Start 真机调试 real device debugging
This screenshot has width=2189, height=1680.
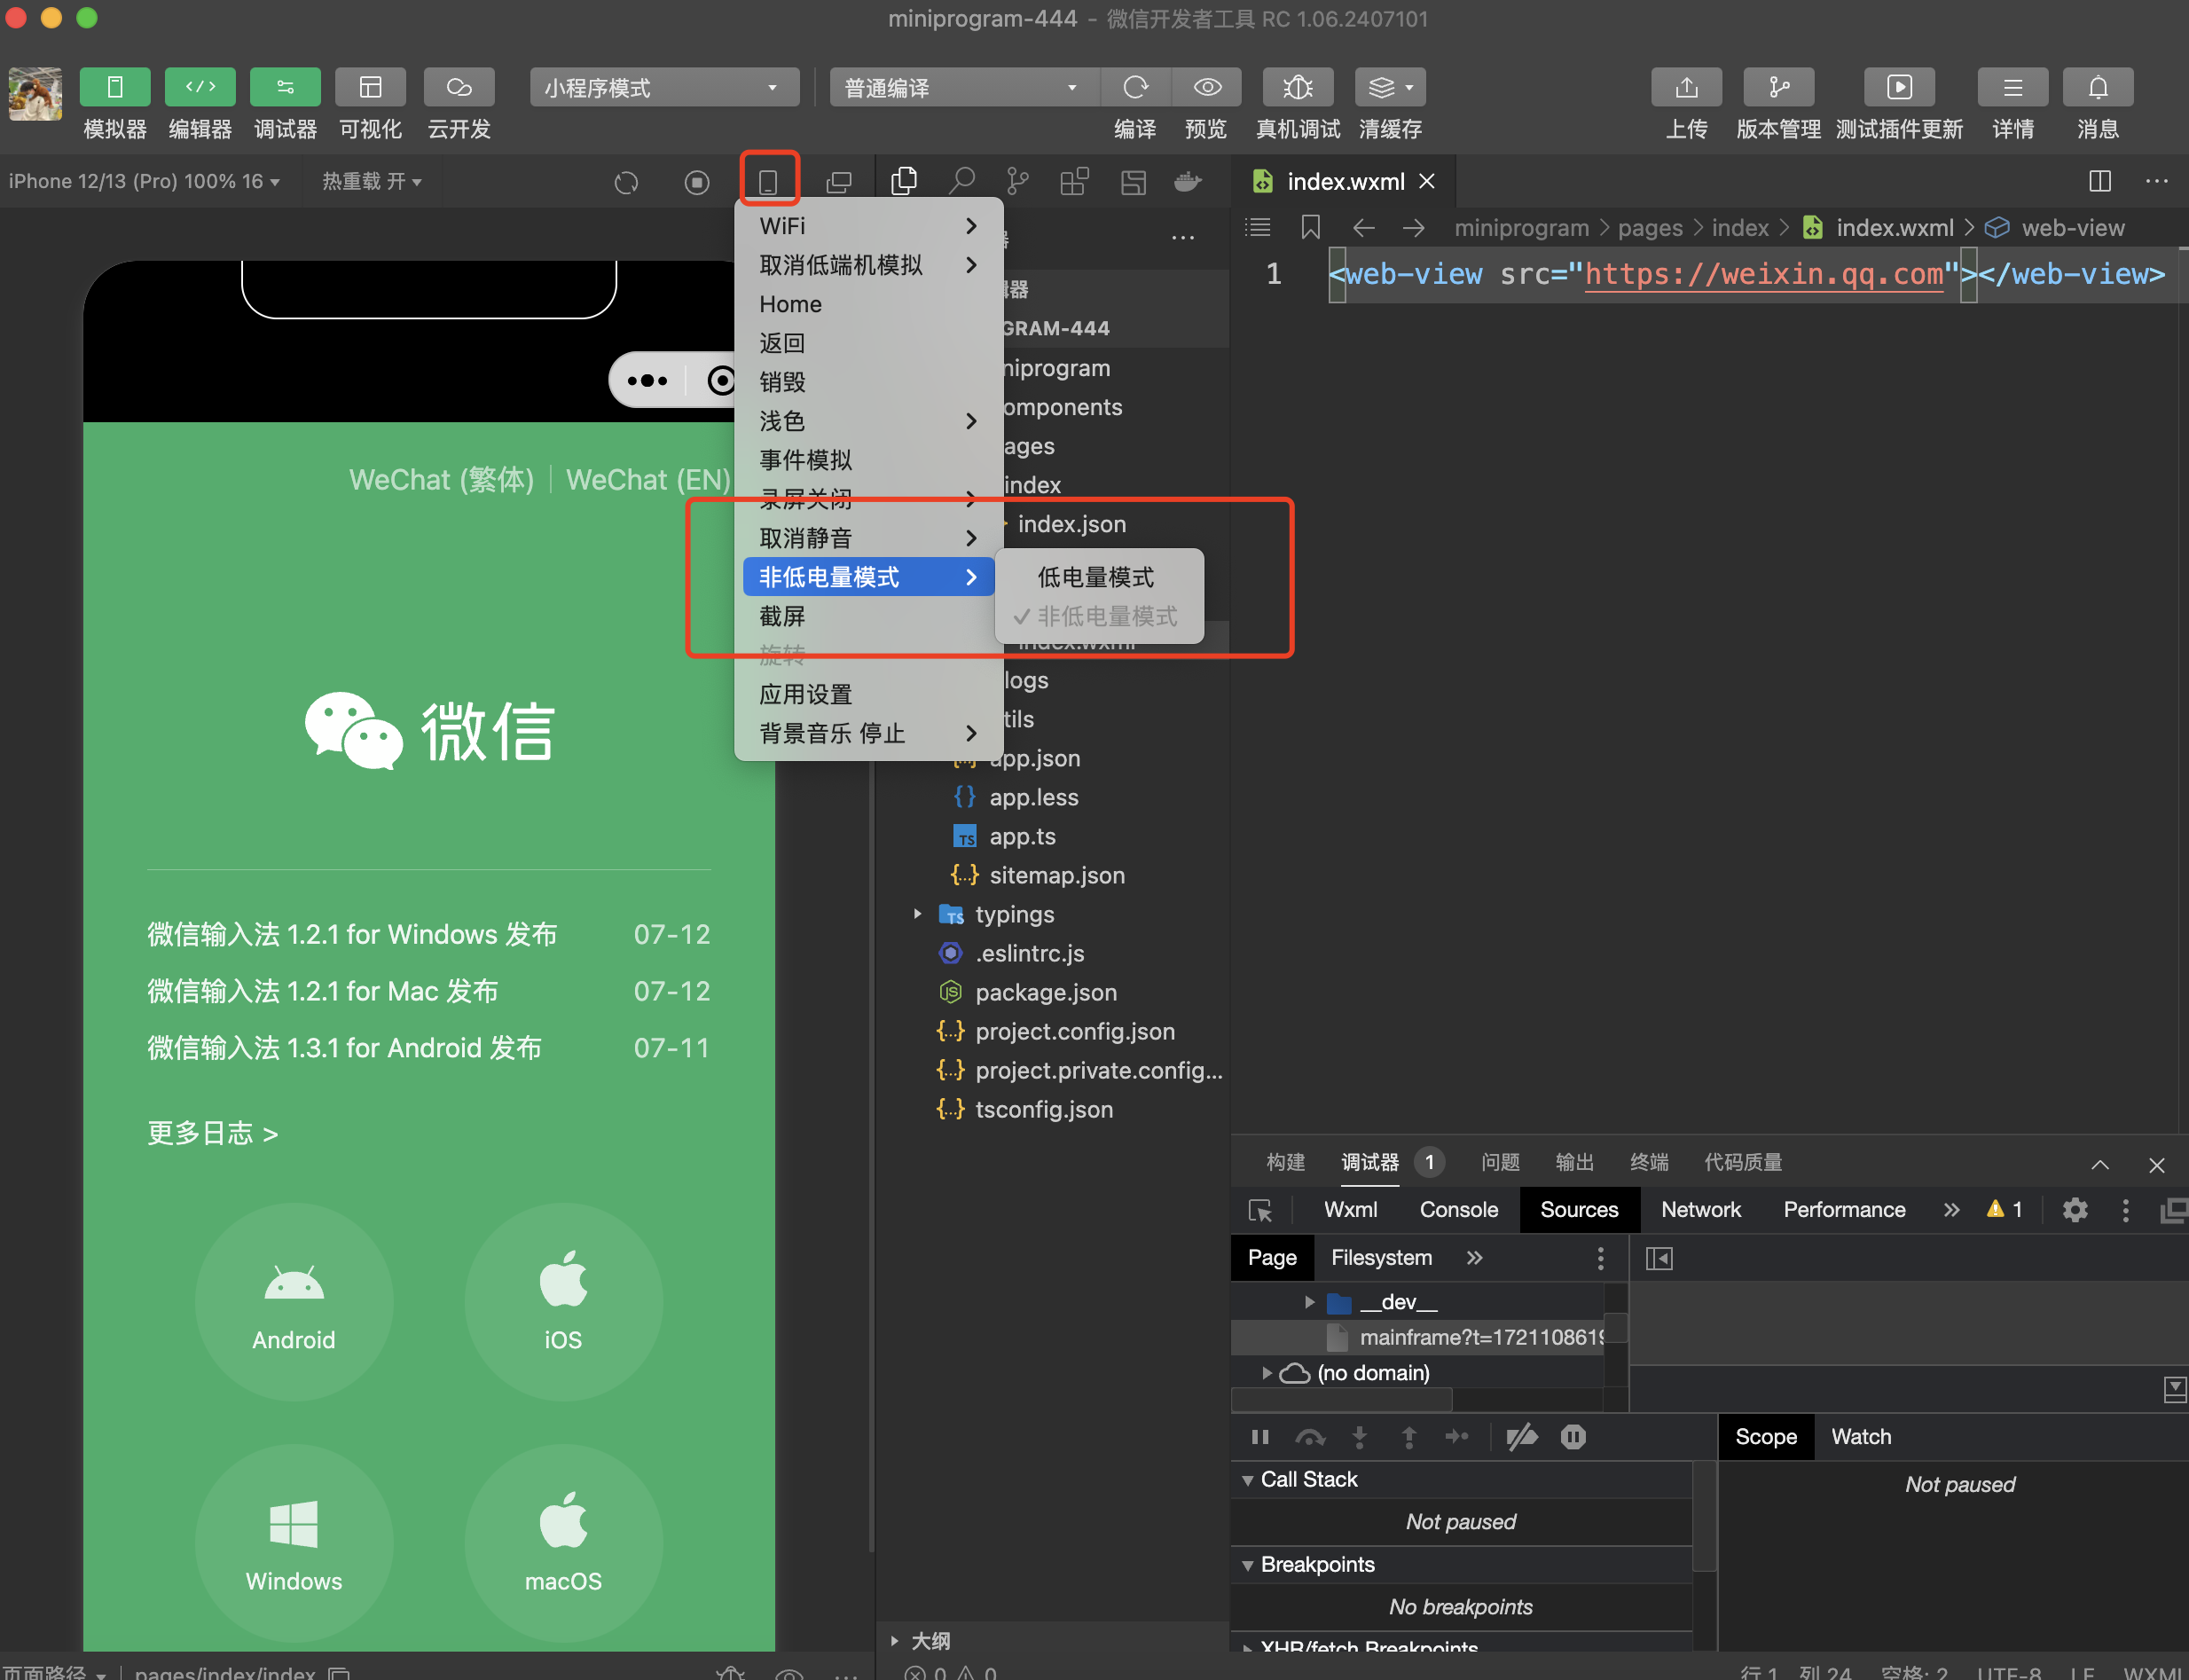tap(1297, 87)
